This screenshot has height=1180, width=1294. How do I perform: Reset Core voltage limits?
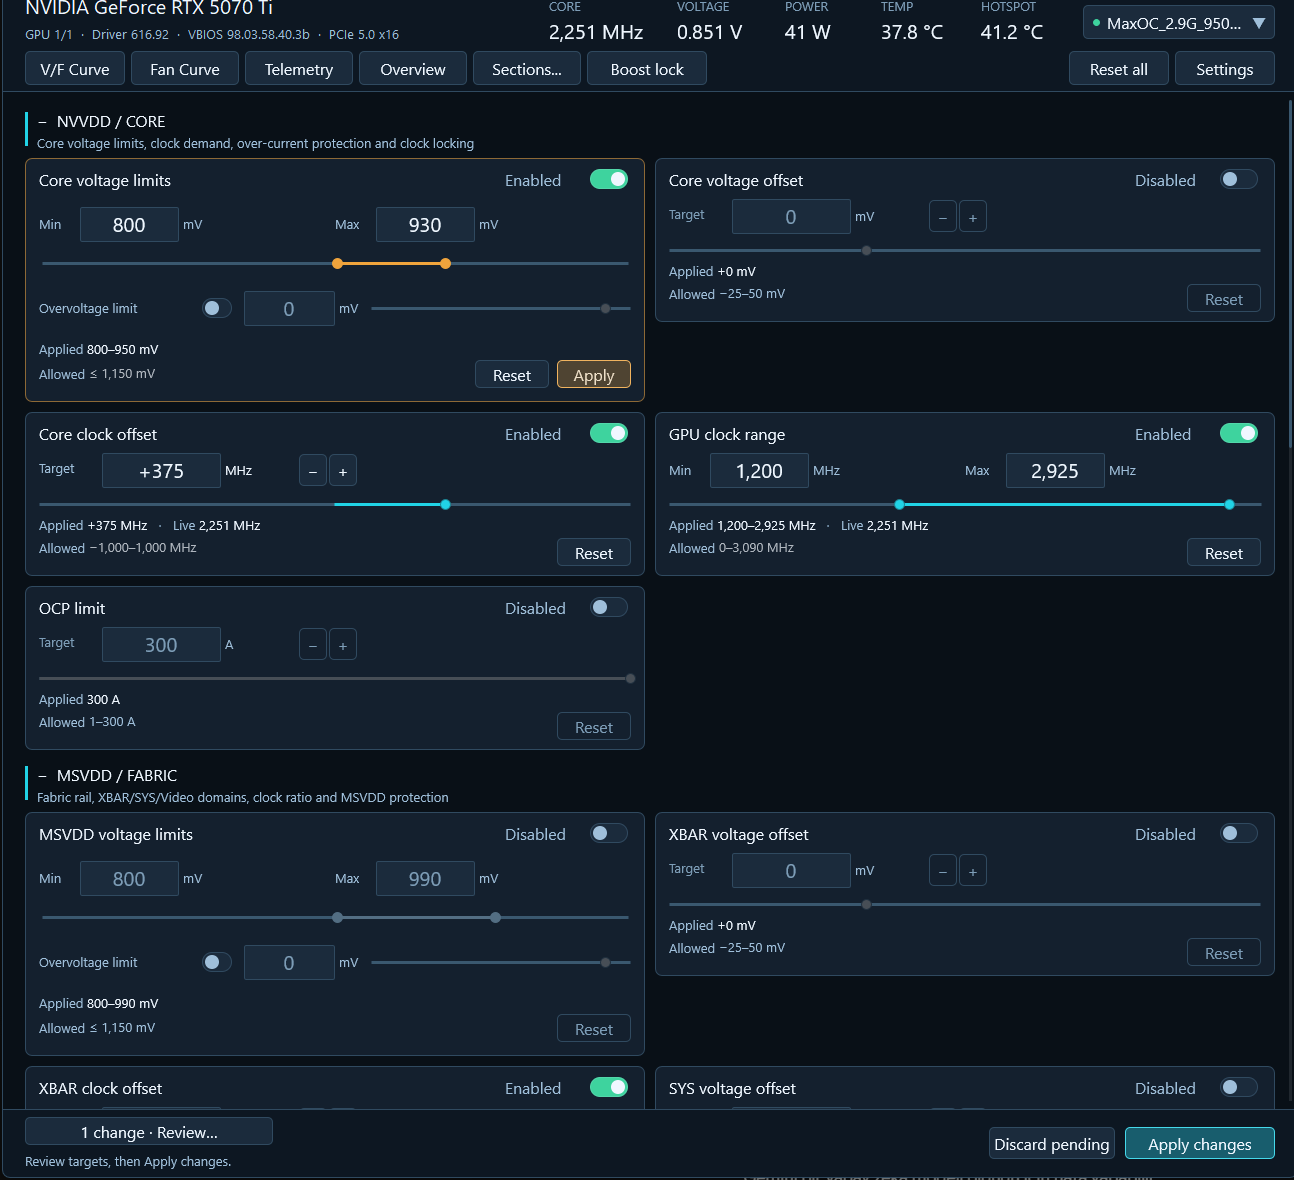512,375
